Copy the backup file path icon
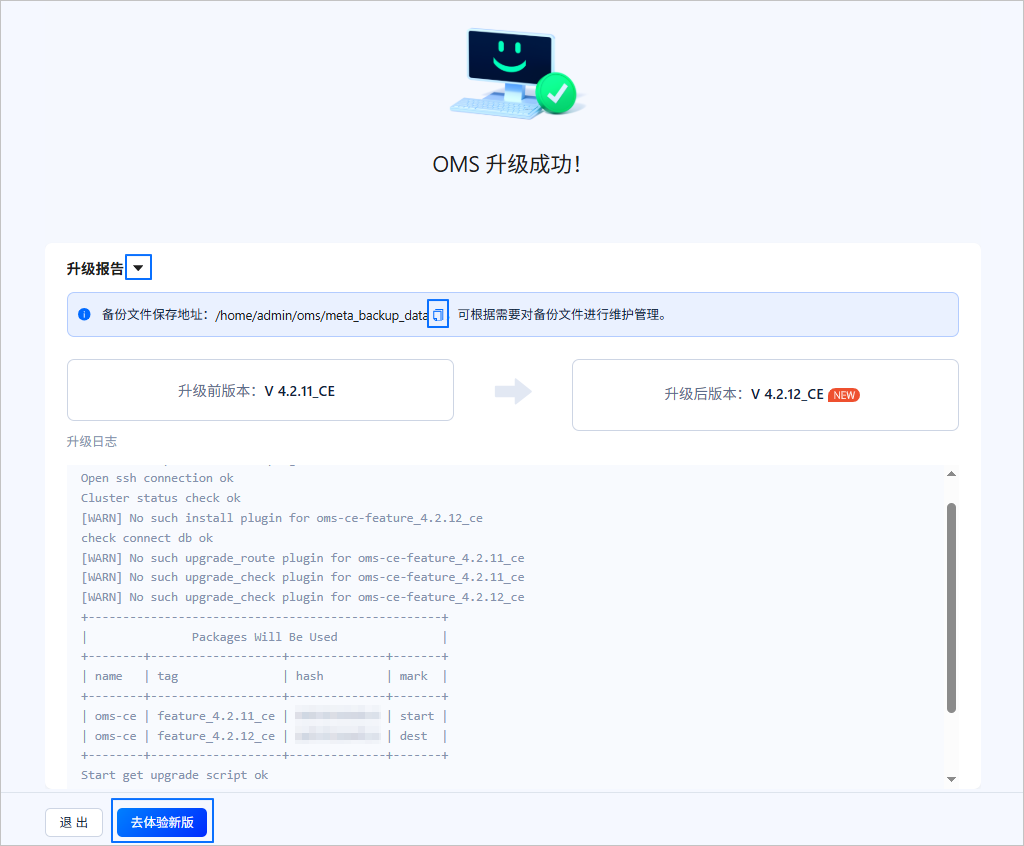1024x846 pixels. point(438,315)
